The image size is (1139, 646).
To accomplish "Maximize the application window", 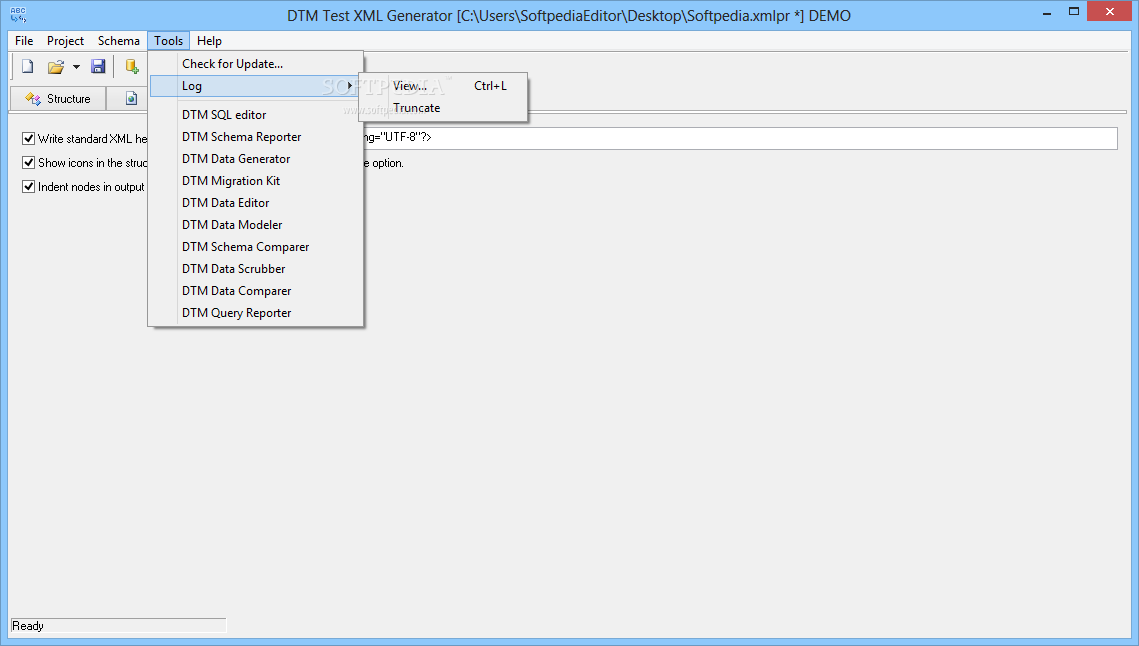I will tap(1074, 12).
